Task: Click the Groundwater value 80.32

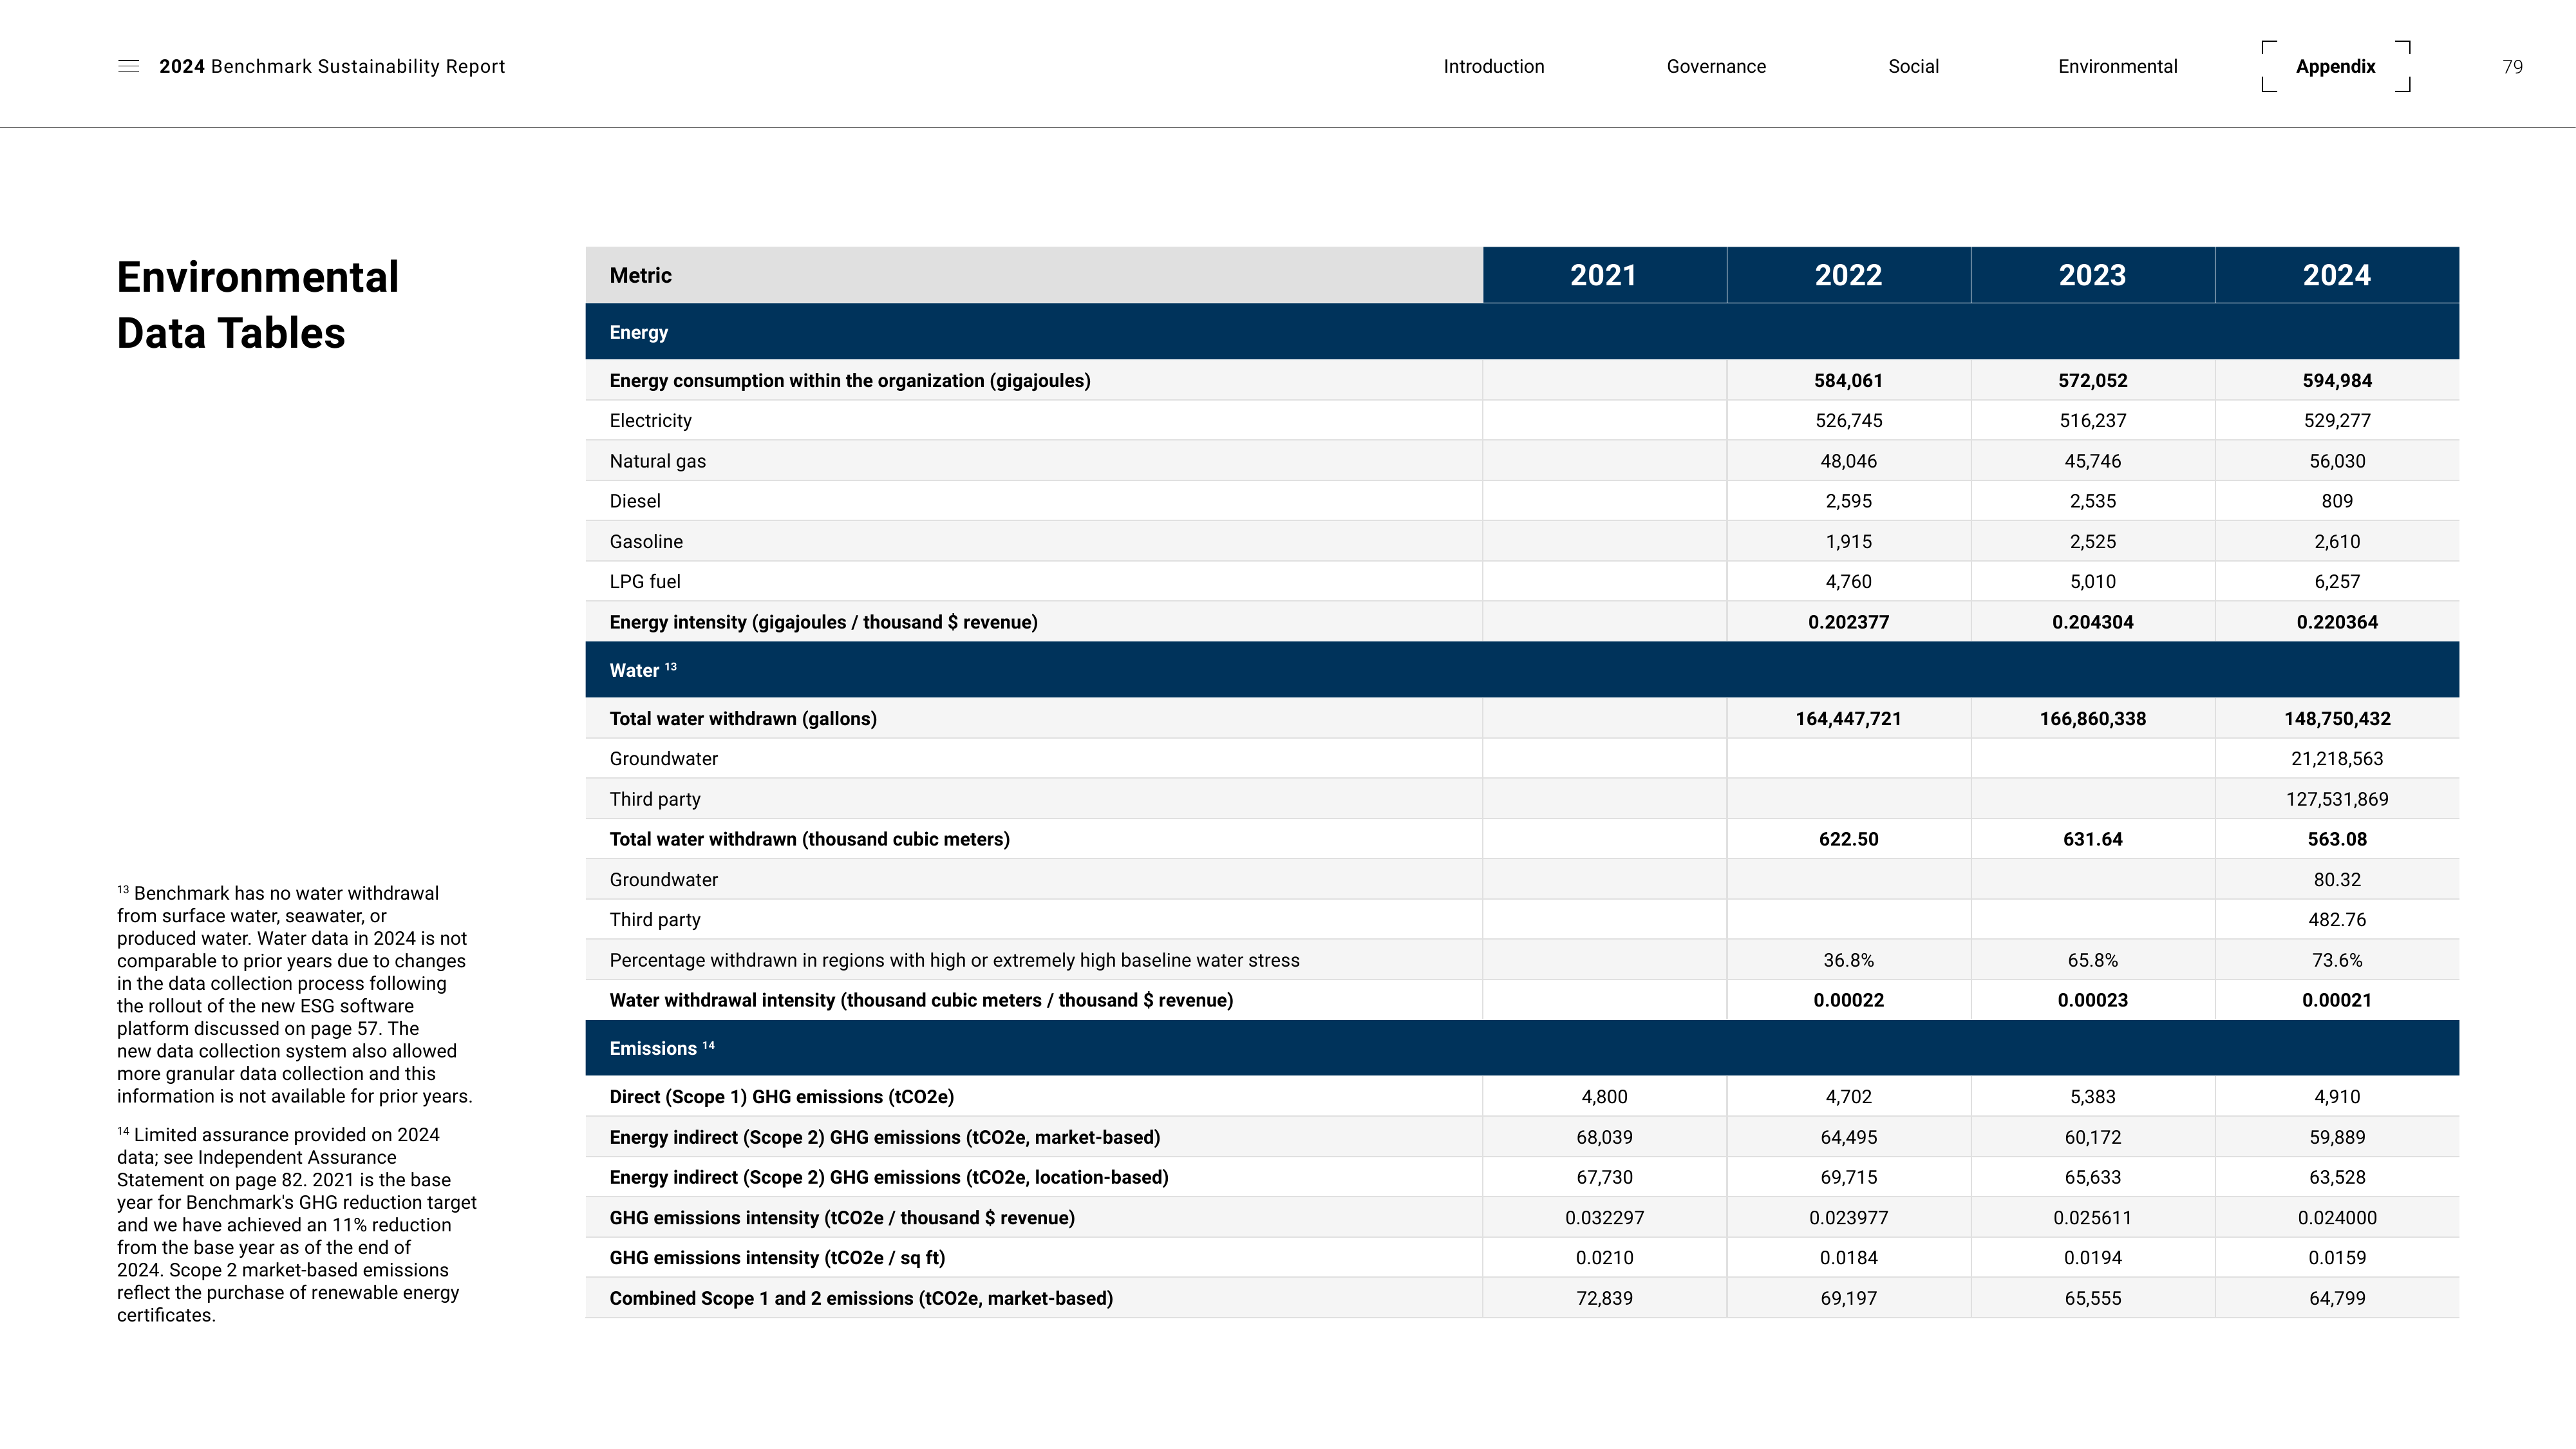Action: click(x=2337, y=880)
